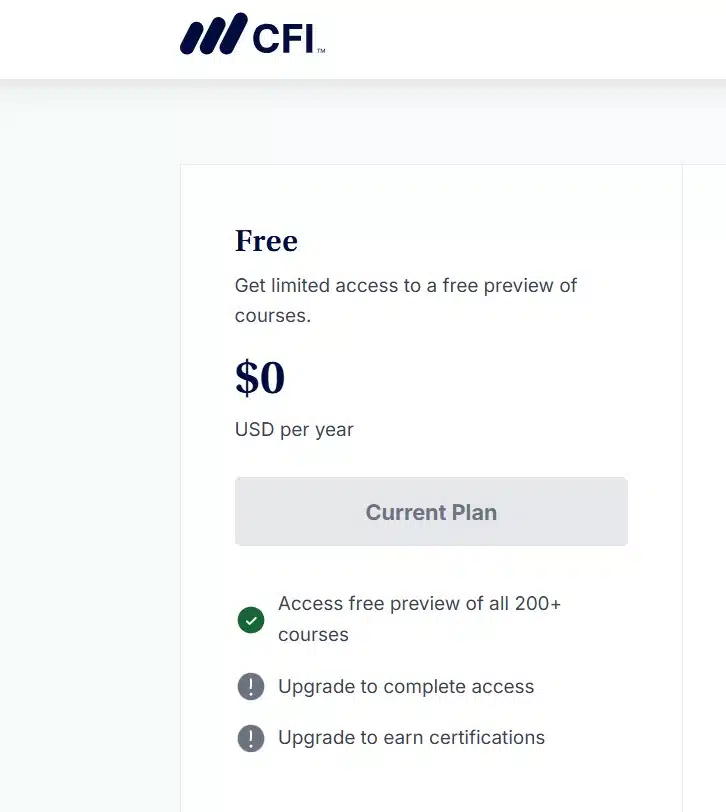Click exclamation icon beside Upgrade to complete access
This screenshot has width=726, height=812.
[x=250, y=687]
